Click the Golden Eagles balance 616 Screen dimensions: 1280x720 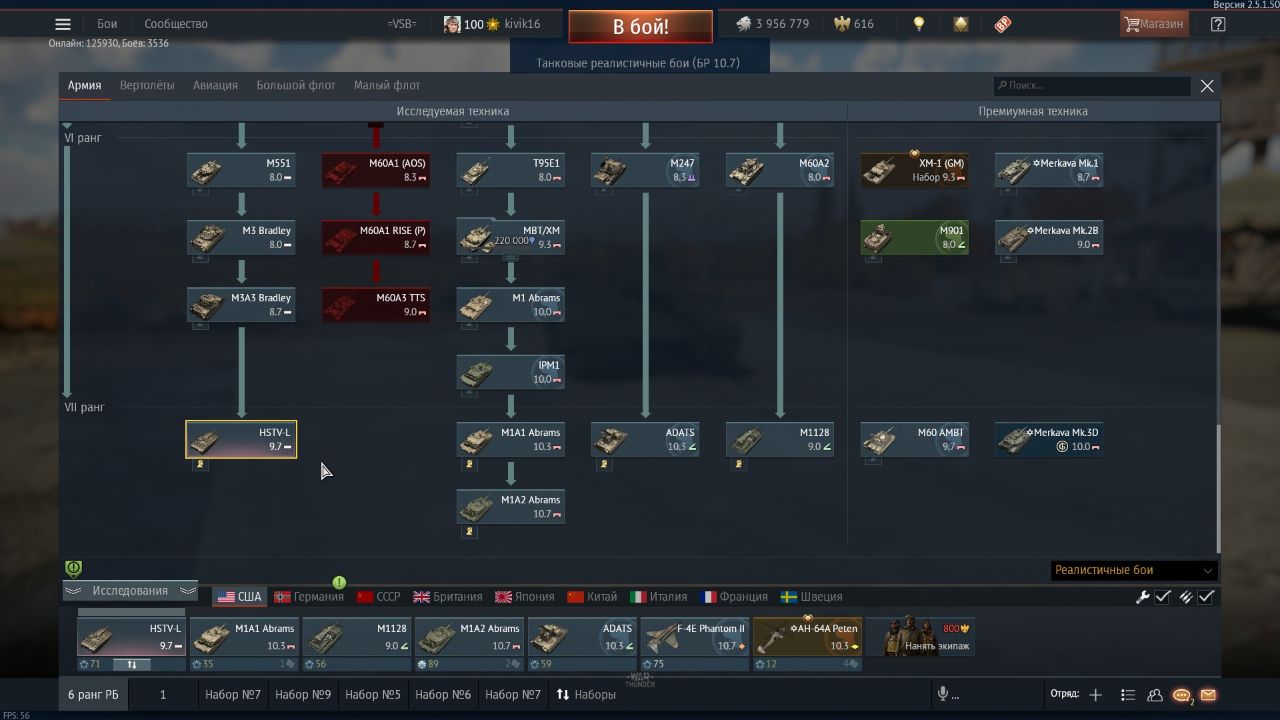[x=854, y=24]
